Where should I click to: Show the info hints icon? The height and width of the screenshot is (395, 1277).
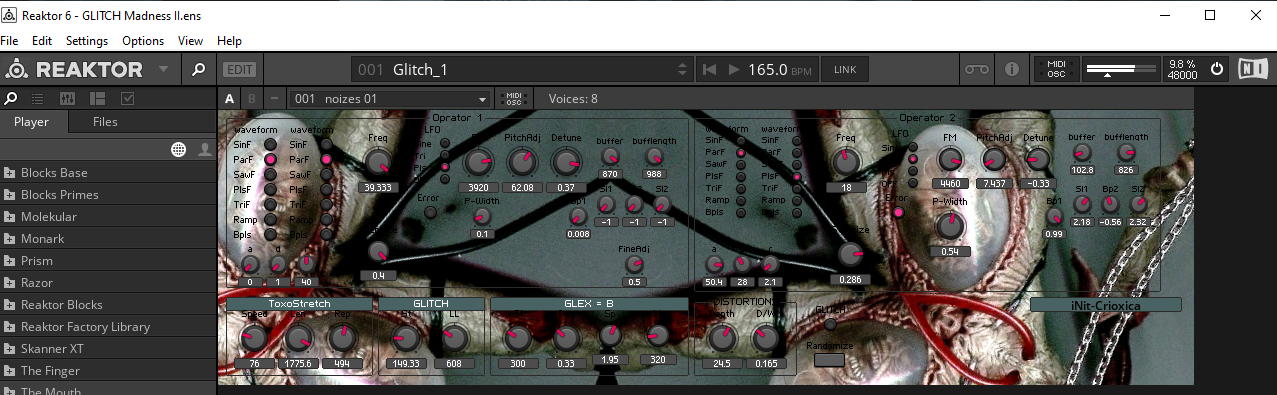point(1011,70)
